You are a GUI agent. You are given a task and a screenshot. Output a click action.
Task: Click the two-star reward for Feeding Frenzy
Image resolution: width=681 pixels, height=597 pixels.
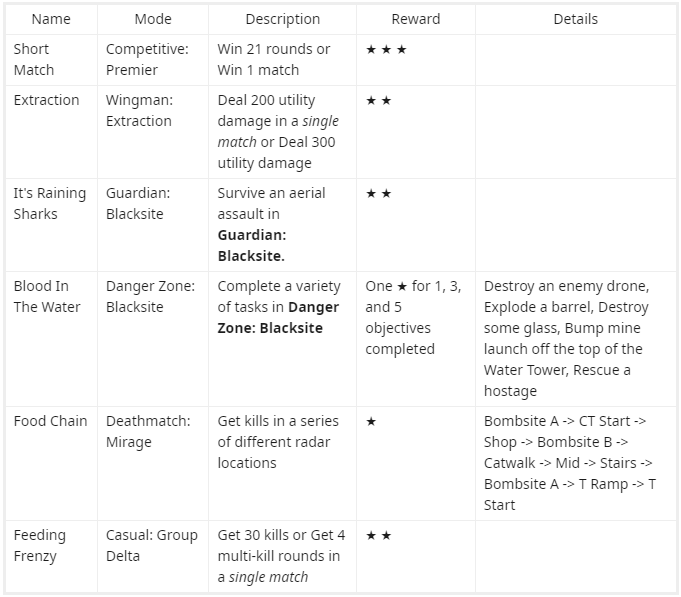(x=378, y=535)
